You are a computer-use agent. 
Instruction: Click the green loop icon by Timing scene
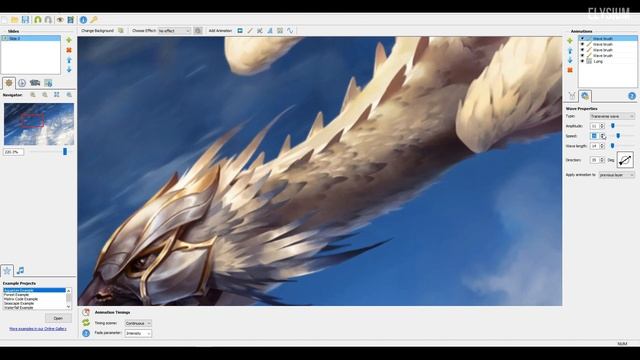pyautogui.click(x=86, y=323)
